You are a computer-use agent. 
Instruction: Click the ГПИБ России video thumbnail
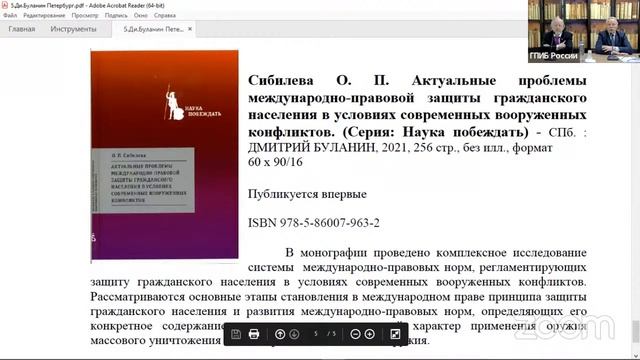click(x=584, y=31)
